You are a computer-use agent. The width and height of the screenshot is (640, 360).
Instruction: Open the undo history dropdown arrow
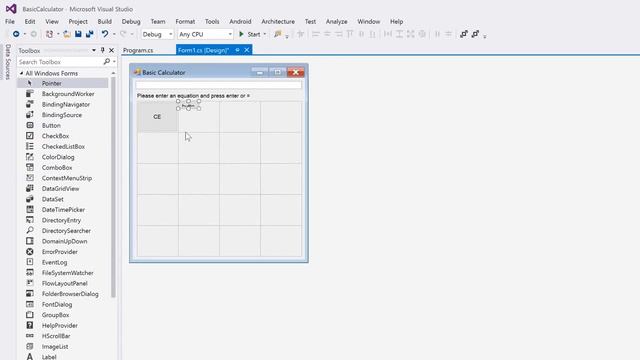pos(114,34)
